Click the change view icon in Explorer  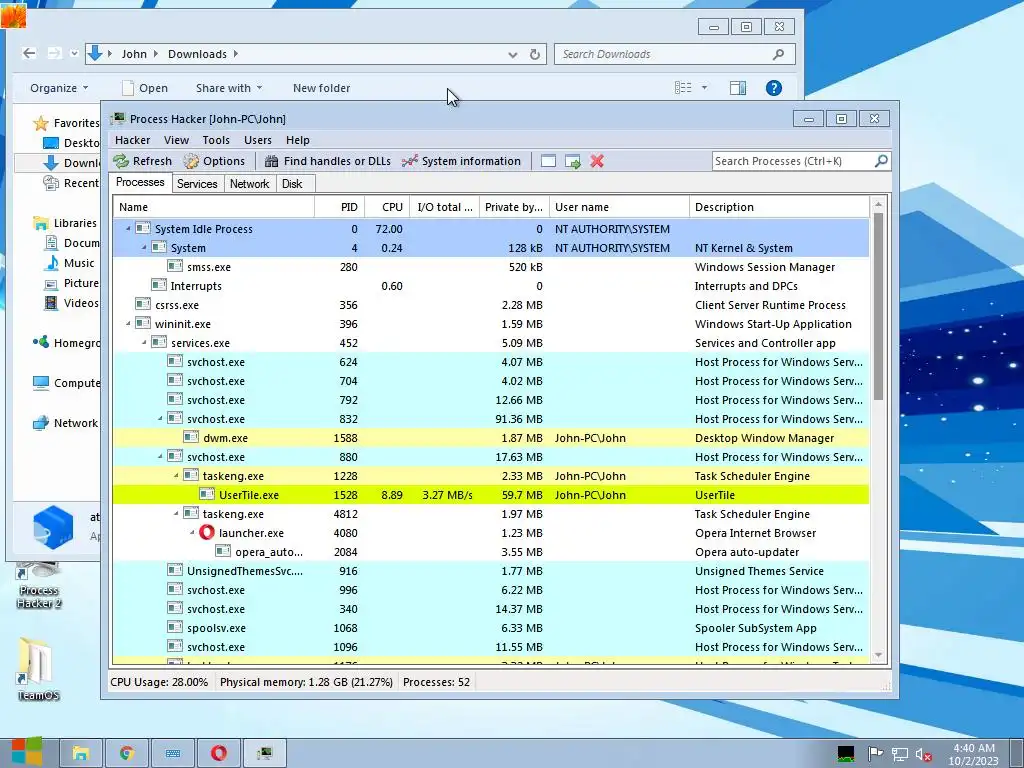pos(683,88)
